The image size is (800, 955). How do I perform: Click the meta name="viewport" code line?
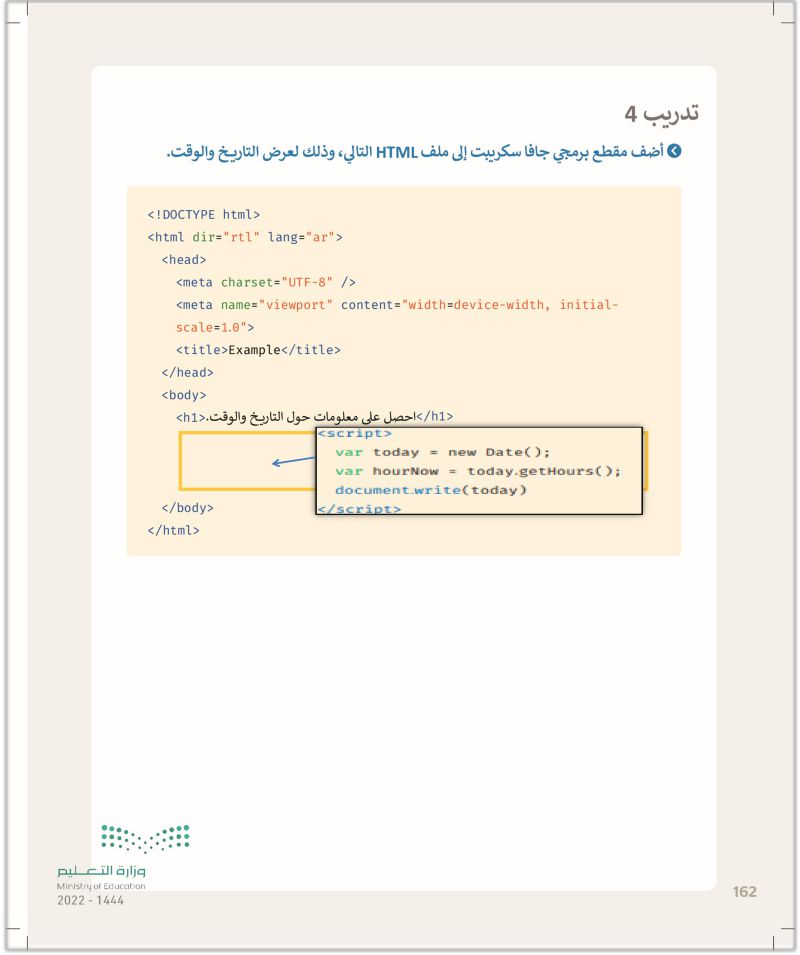point(397,305)
